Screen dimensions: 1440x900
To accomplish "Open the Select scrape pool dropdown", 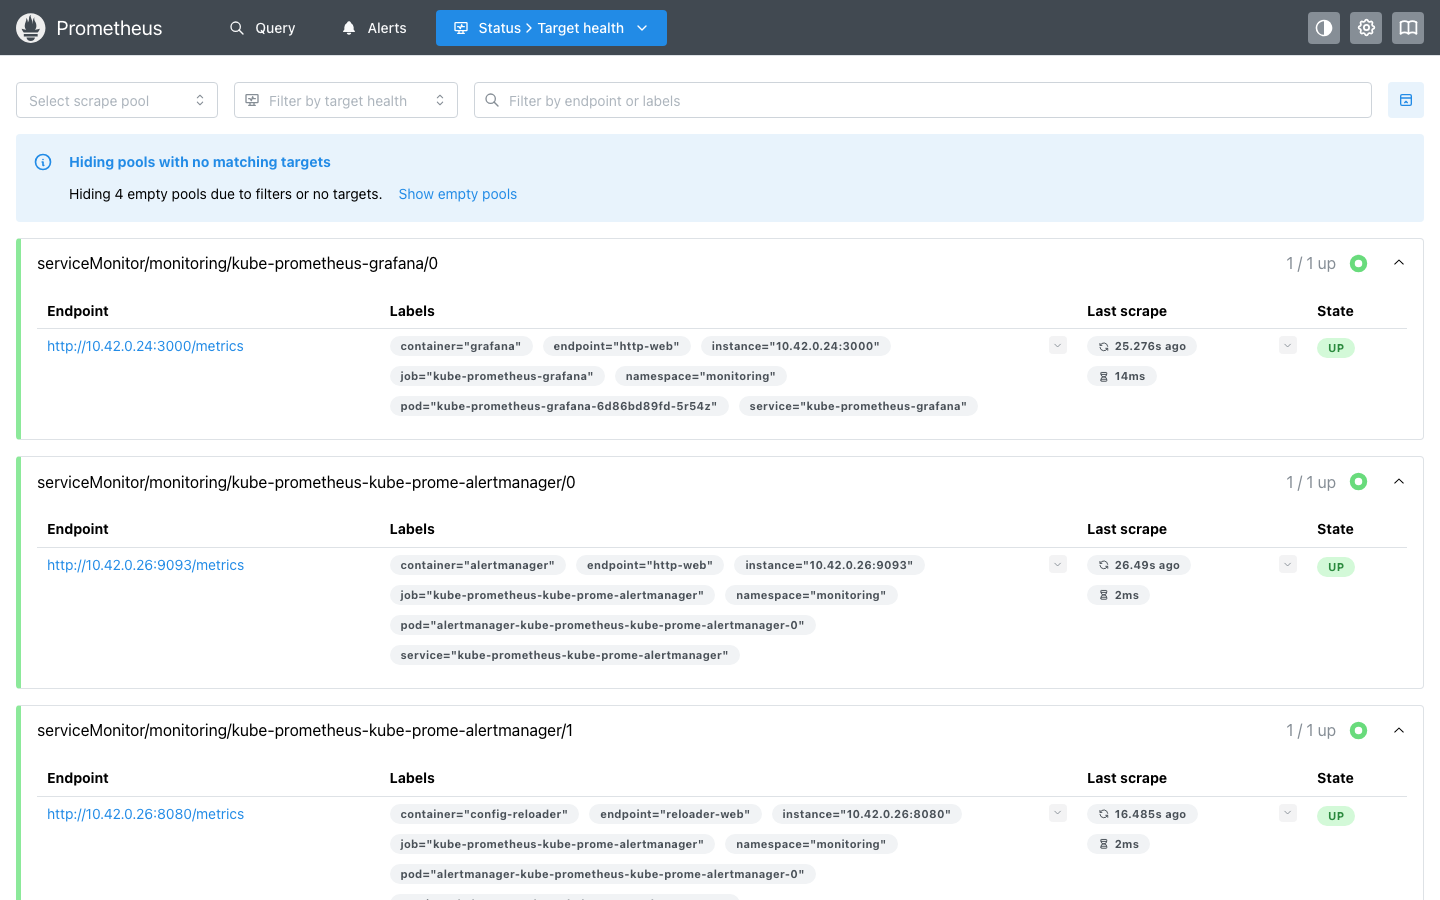I will click(x=117, y=100).
